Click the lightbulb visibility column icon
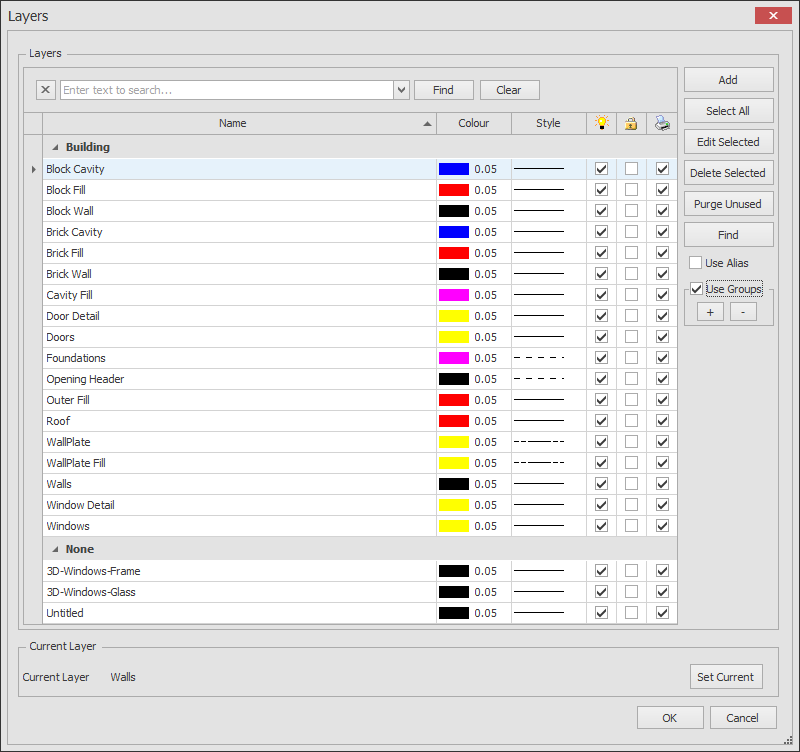The height and width of the screenshot is (752, 800). [x=601, y=123]
